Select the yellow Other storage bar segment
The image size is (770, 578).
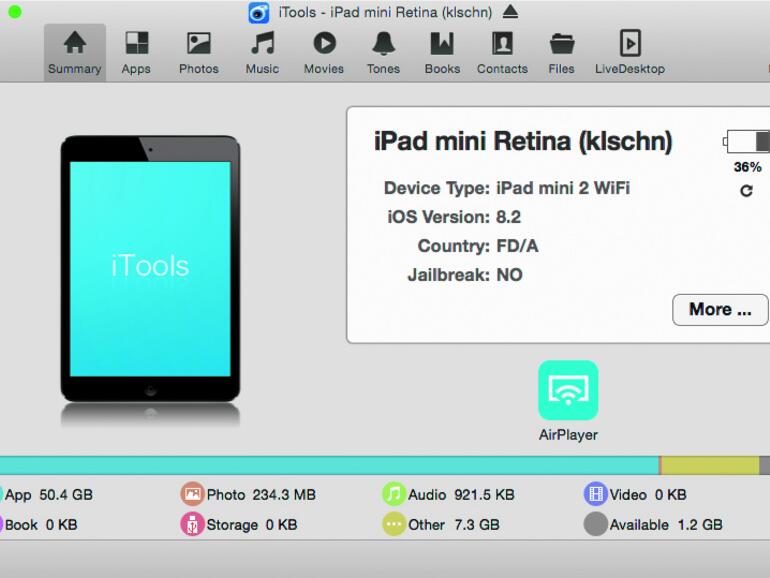point(710,465)
